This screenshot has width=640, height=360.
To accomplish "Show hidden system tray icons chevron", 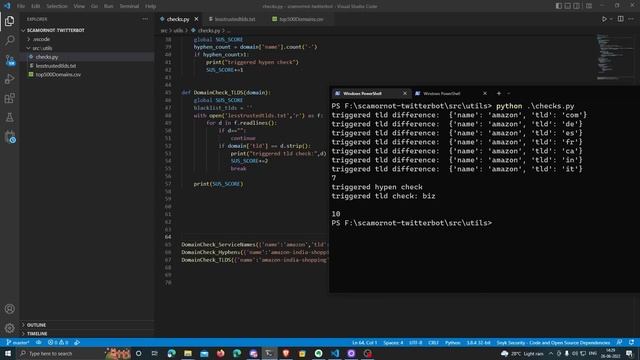I will tap(551, 353).
